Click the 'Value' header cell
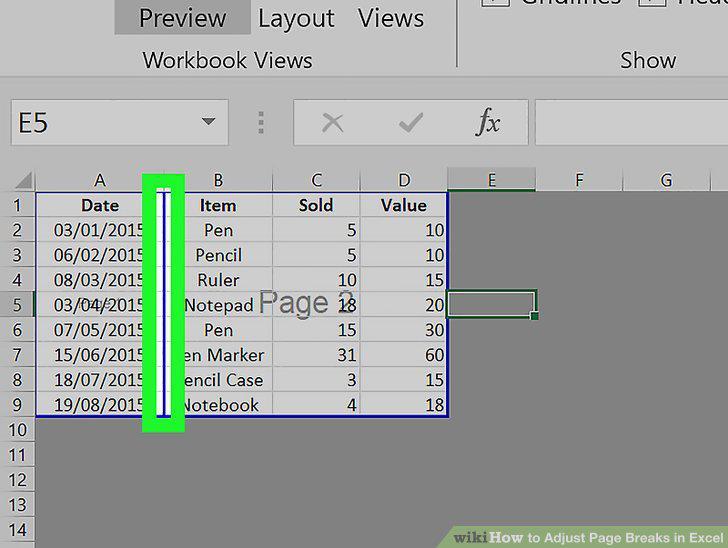This screenshot has width=728, height=548. pos(404,205)
